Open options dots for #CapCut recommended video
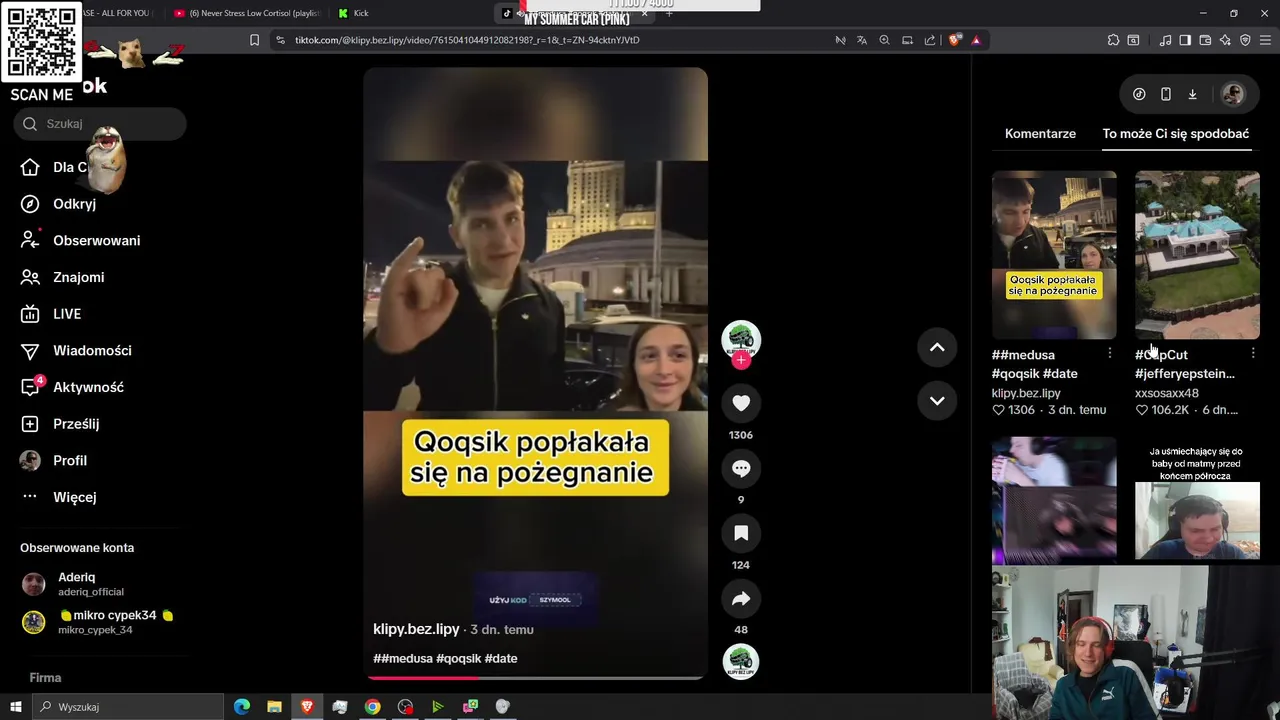The width and height of the screenshot is (1280, 720). point(1252,353)
